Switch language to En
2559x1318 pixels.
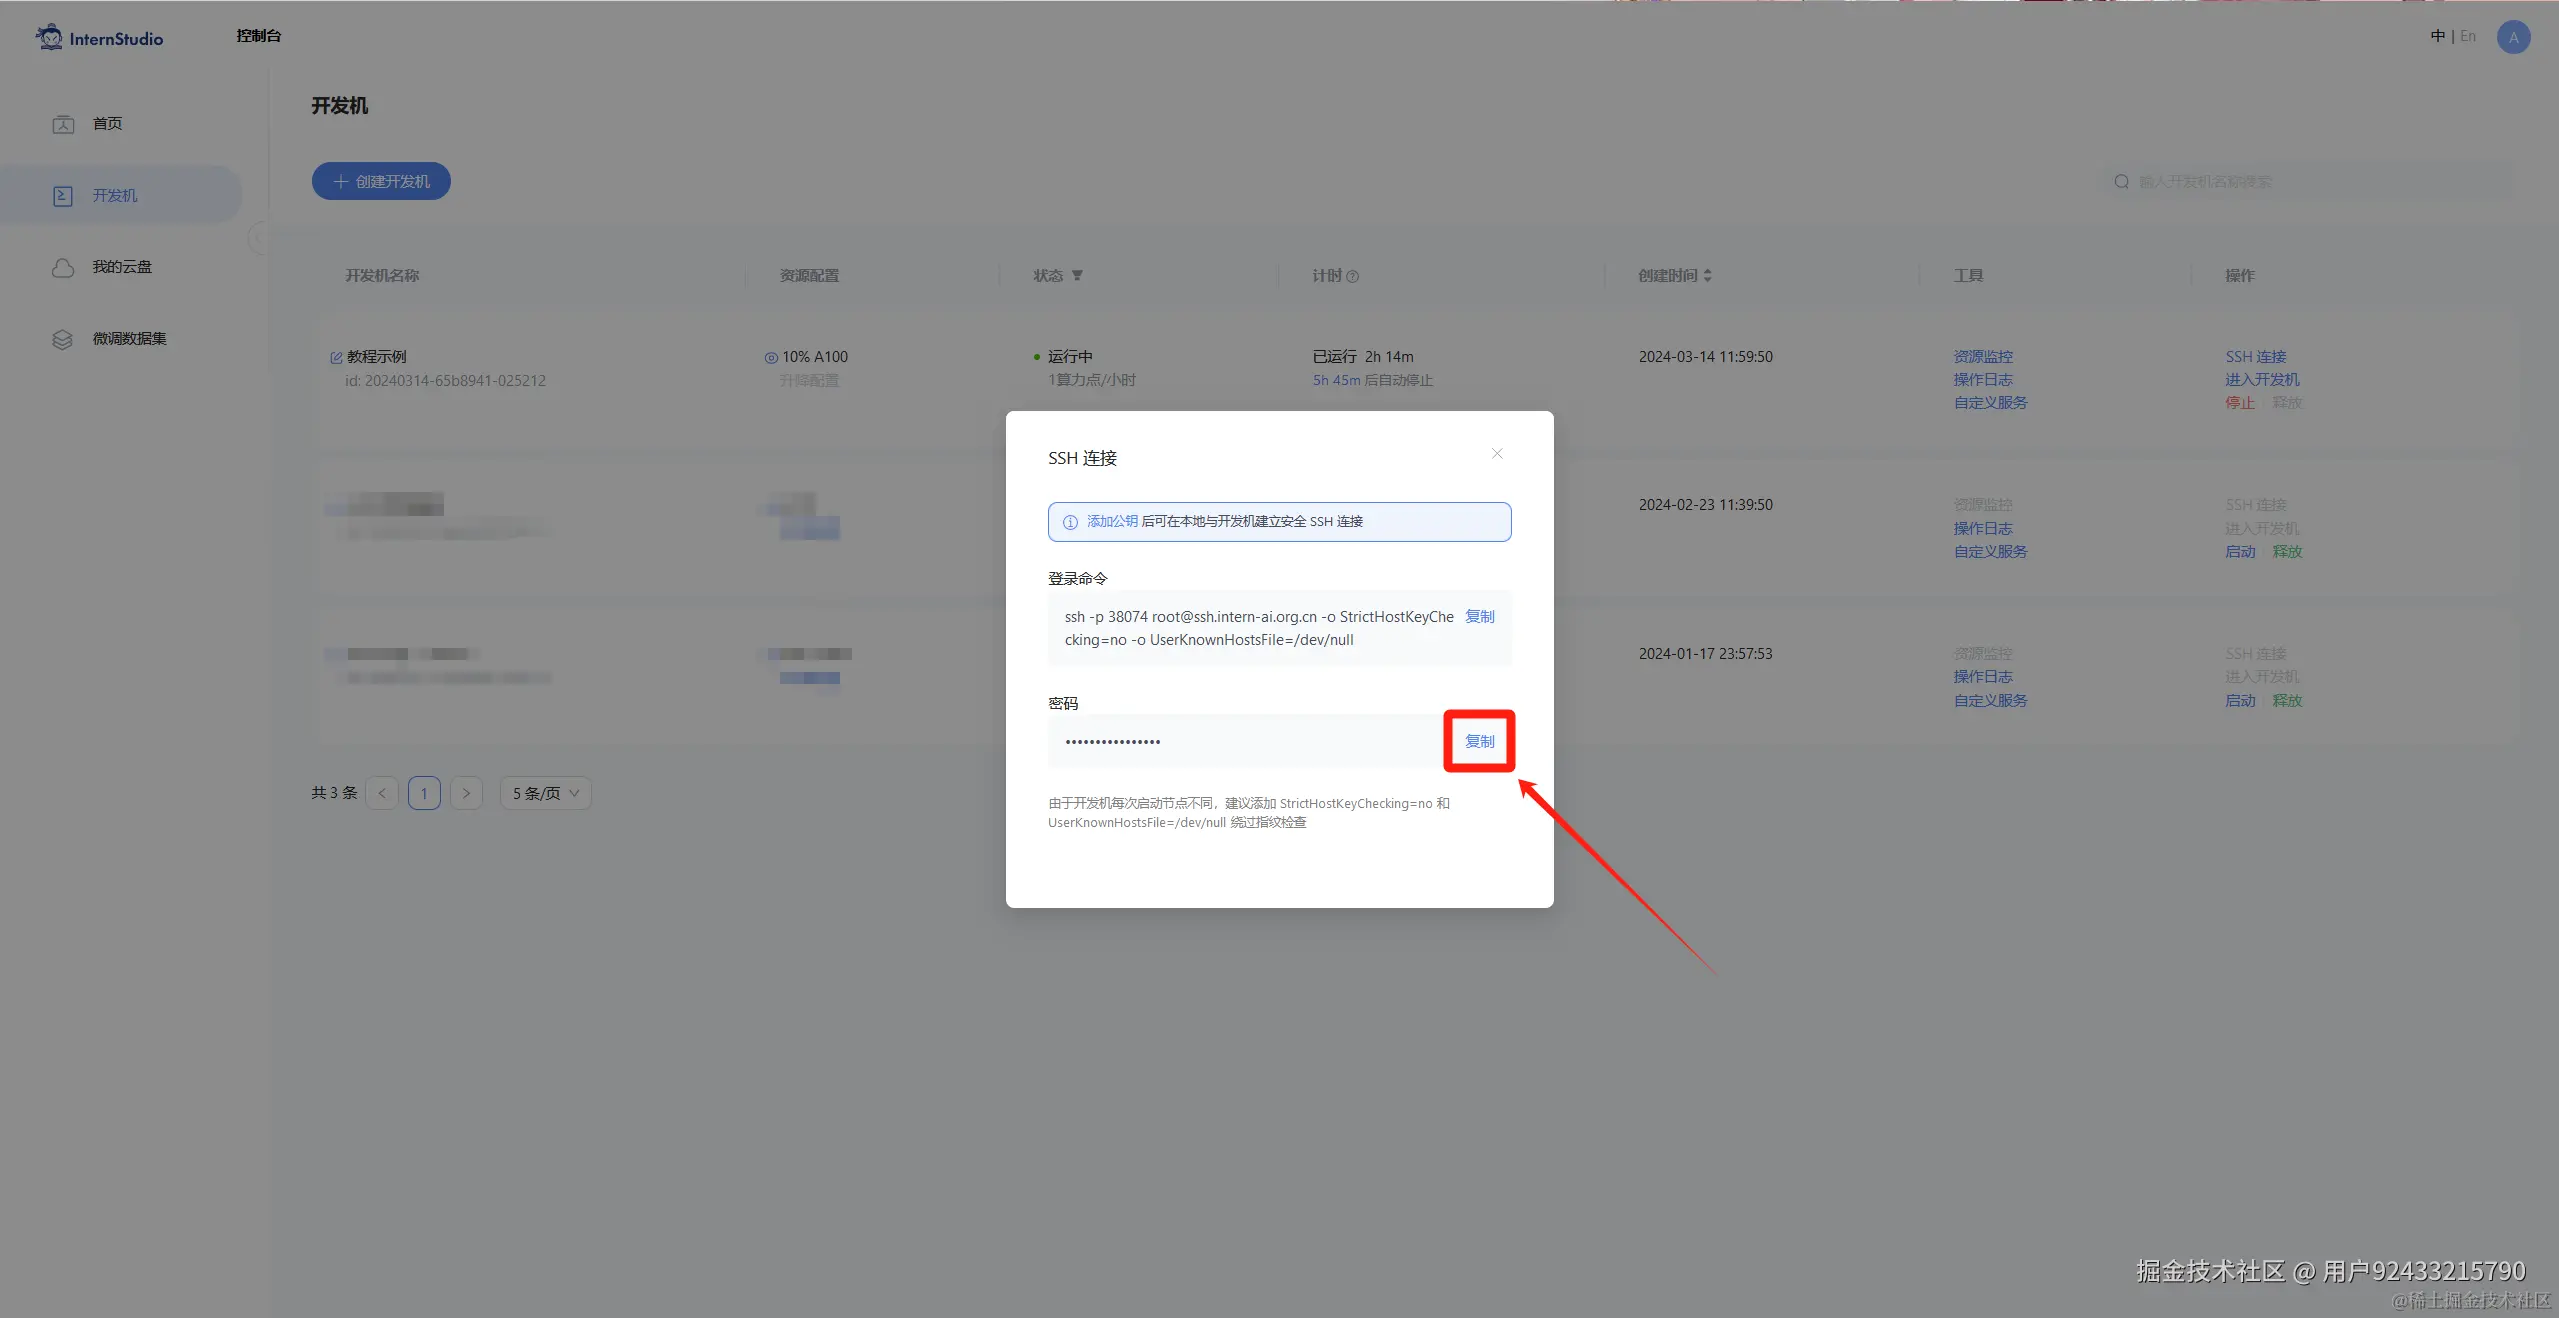2468,36
